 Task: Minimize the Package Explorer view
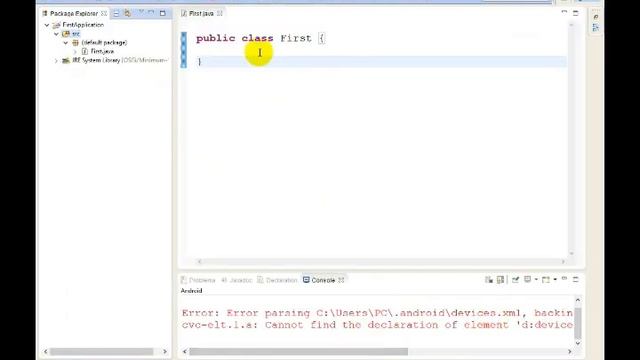tap(151, 13)
